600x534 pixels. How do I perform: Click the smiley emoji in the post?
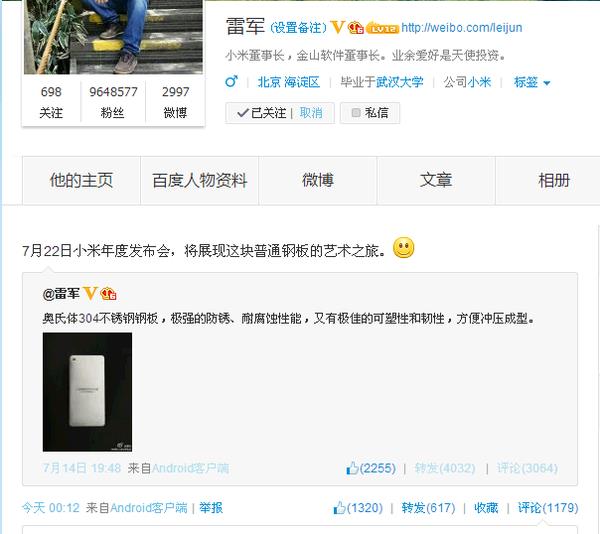tap(403, 247)
